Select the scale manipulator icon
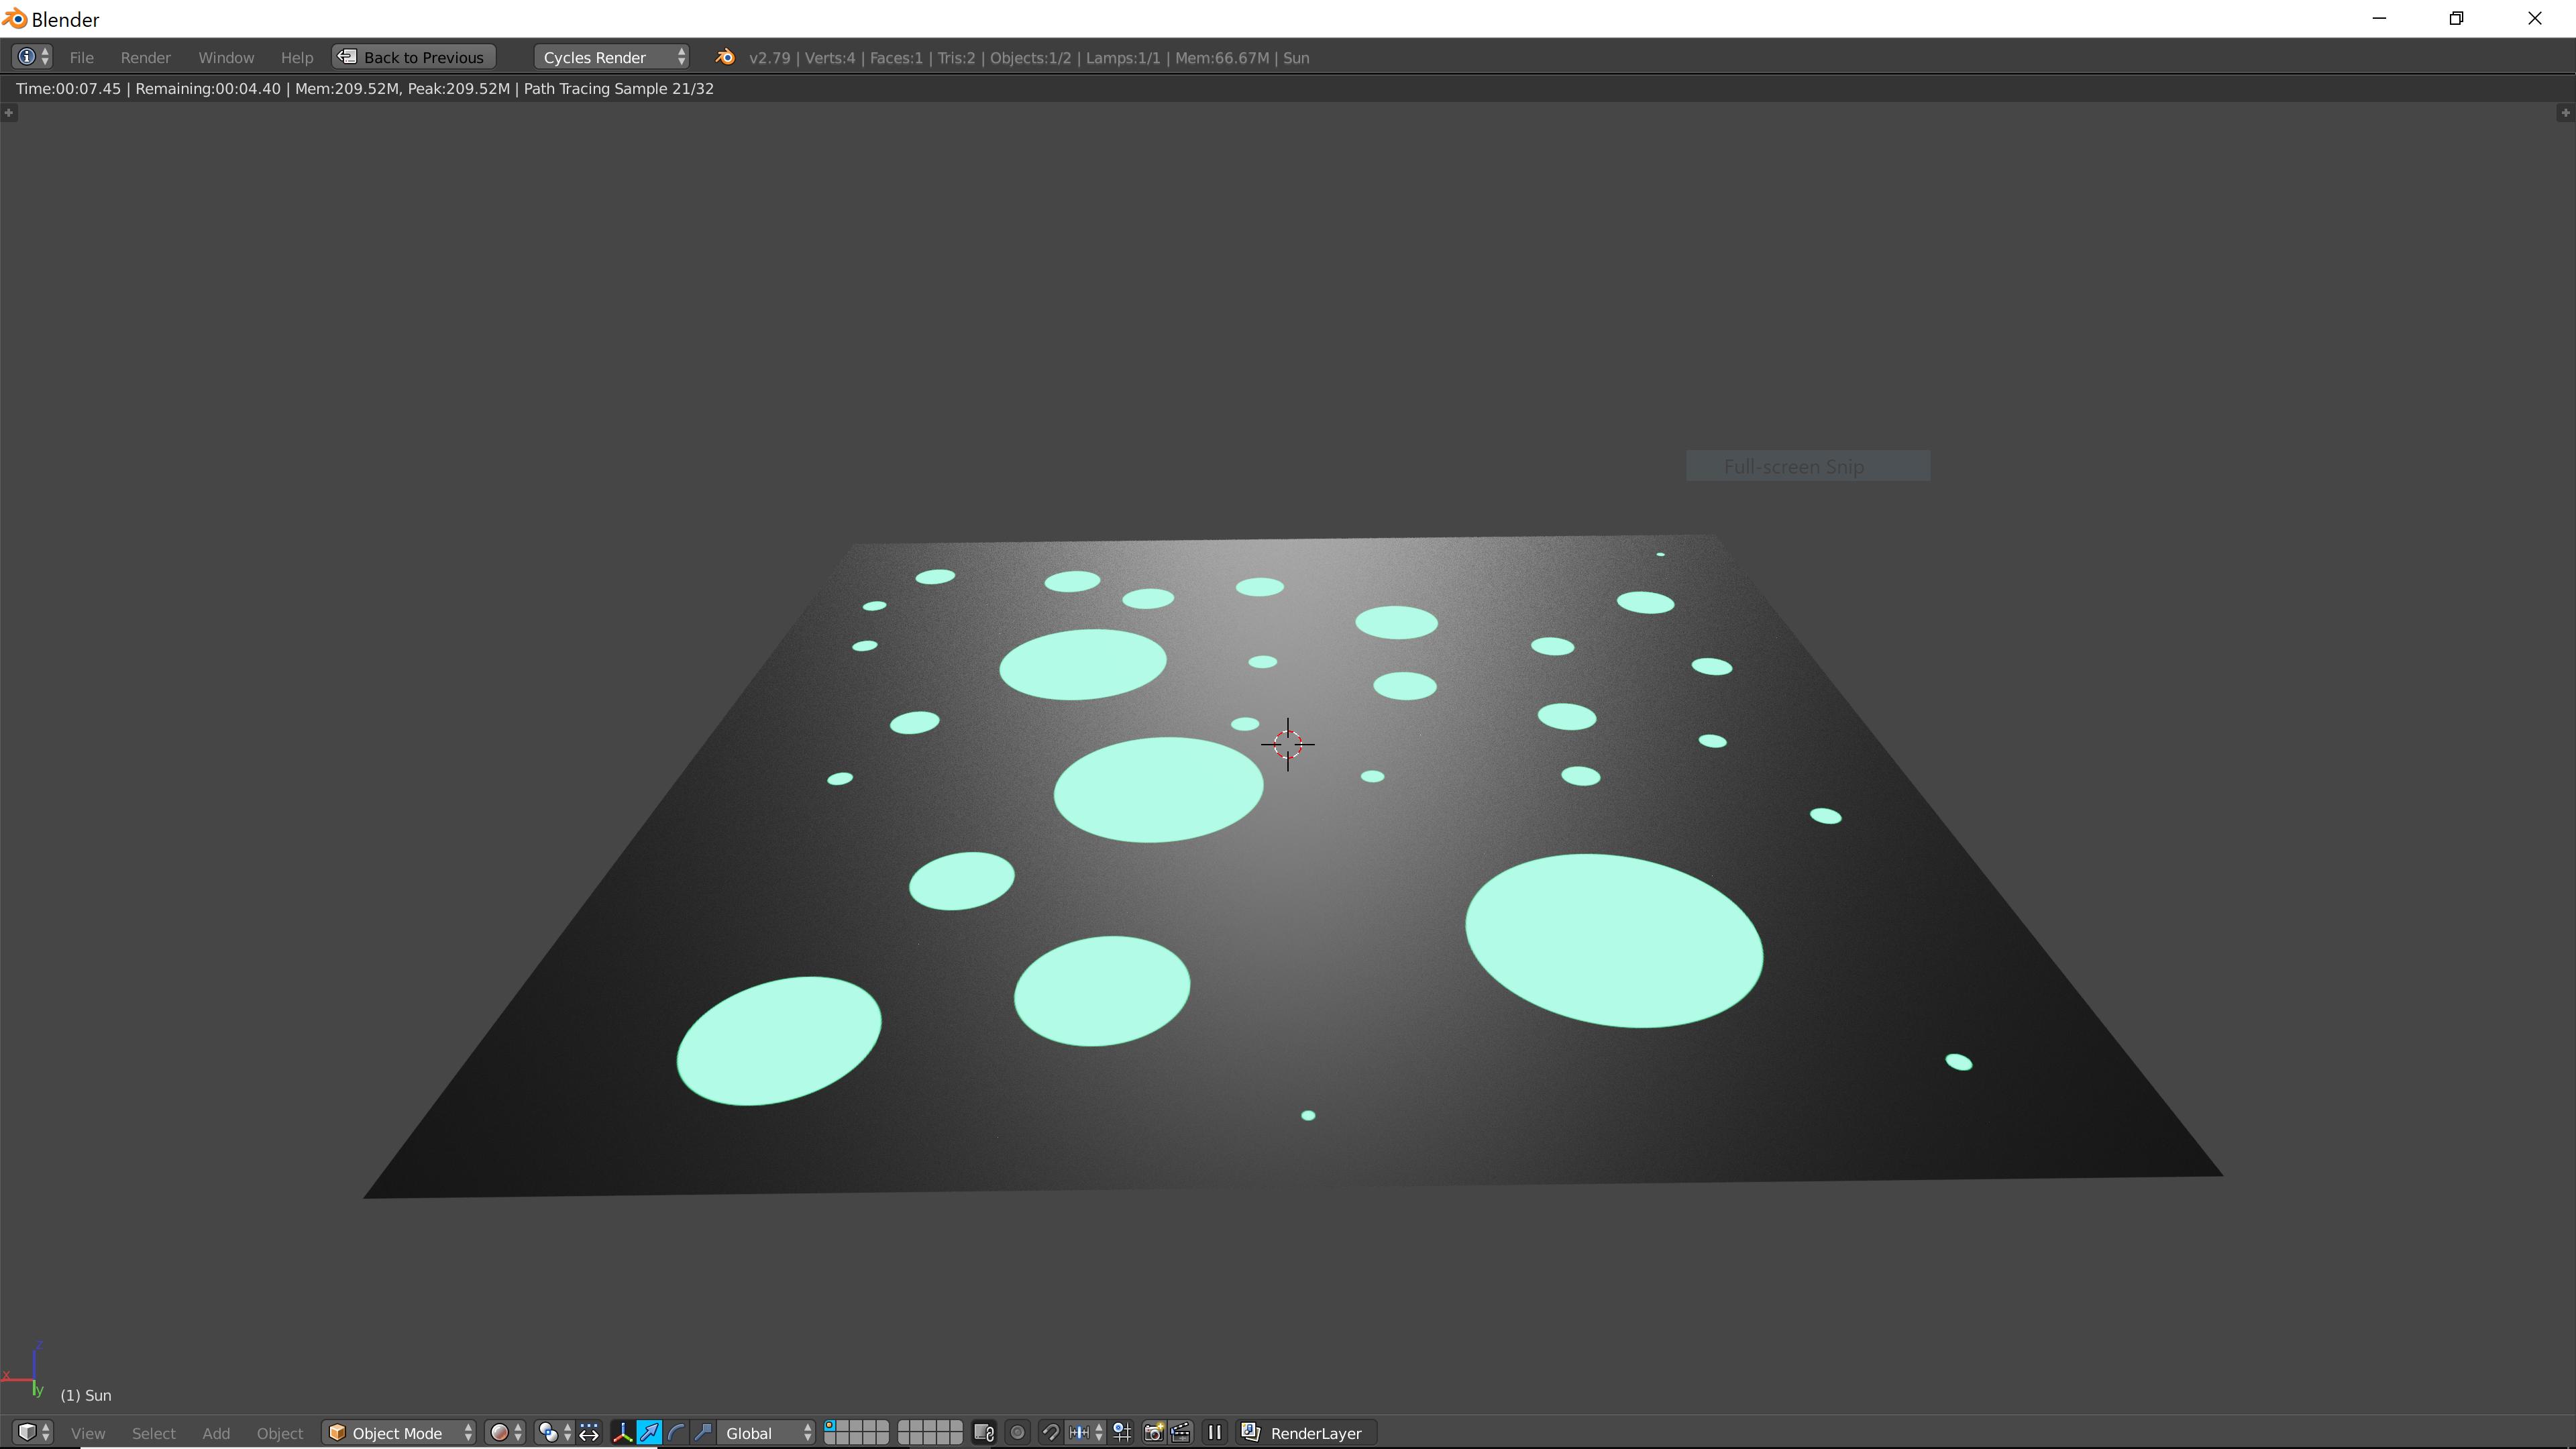The image size is (2576, 1449). [703, 1432]
